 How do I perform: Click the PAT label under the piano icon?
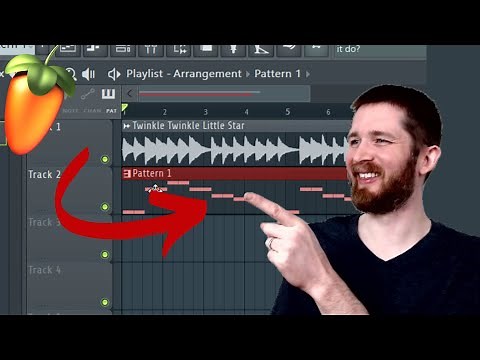click(111, 111)
